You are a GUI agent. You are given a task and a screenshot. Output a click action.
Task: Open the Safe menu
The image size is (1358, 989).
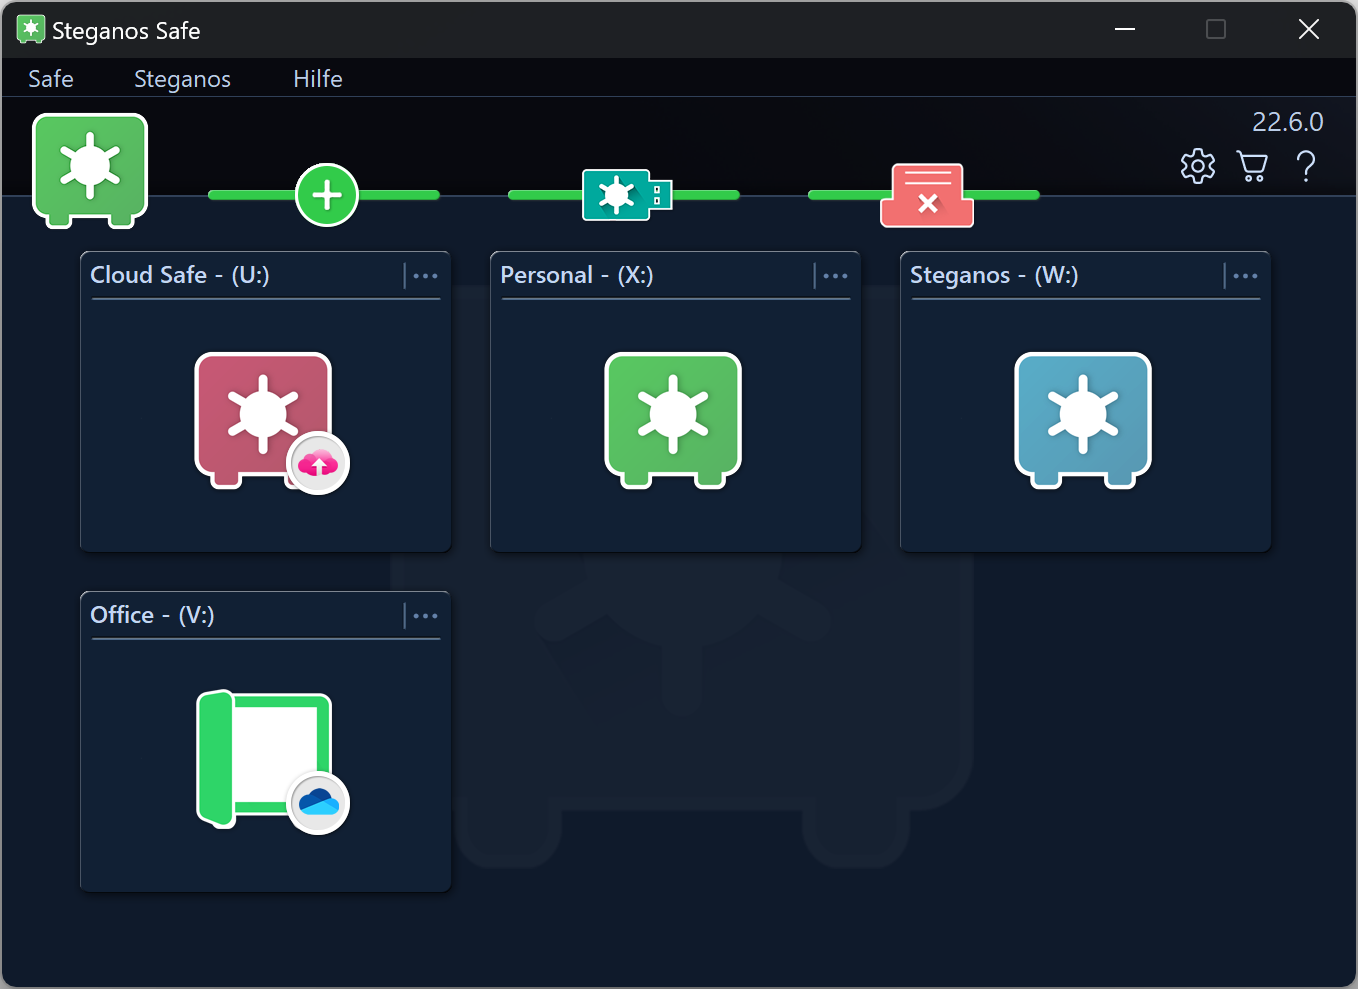(x=51, y=79)
